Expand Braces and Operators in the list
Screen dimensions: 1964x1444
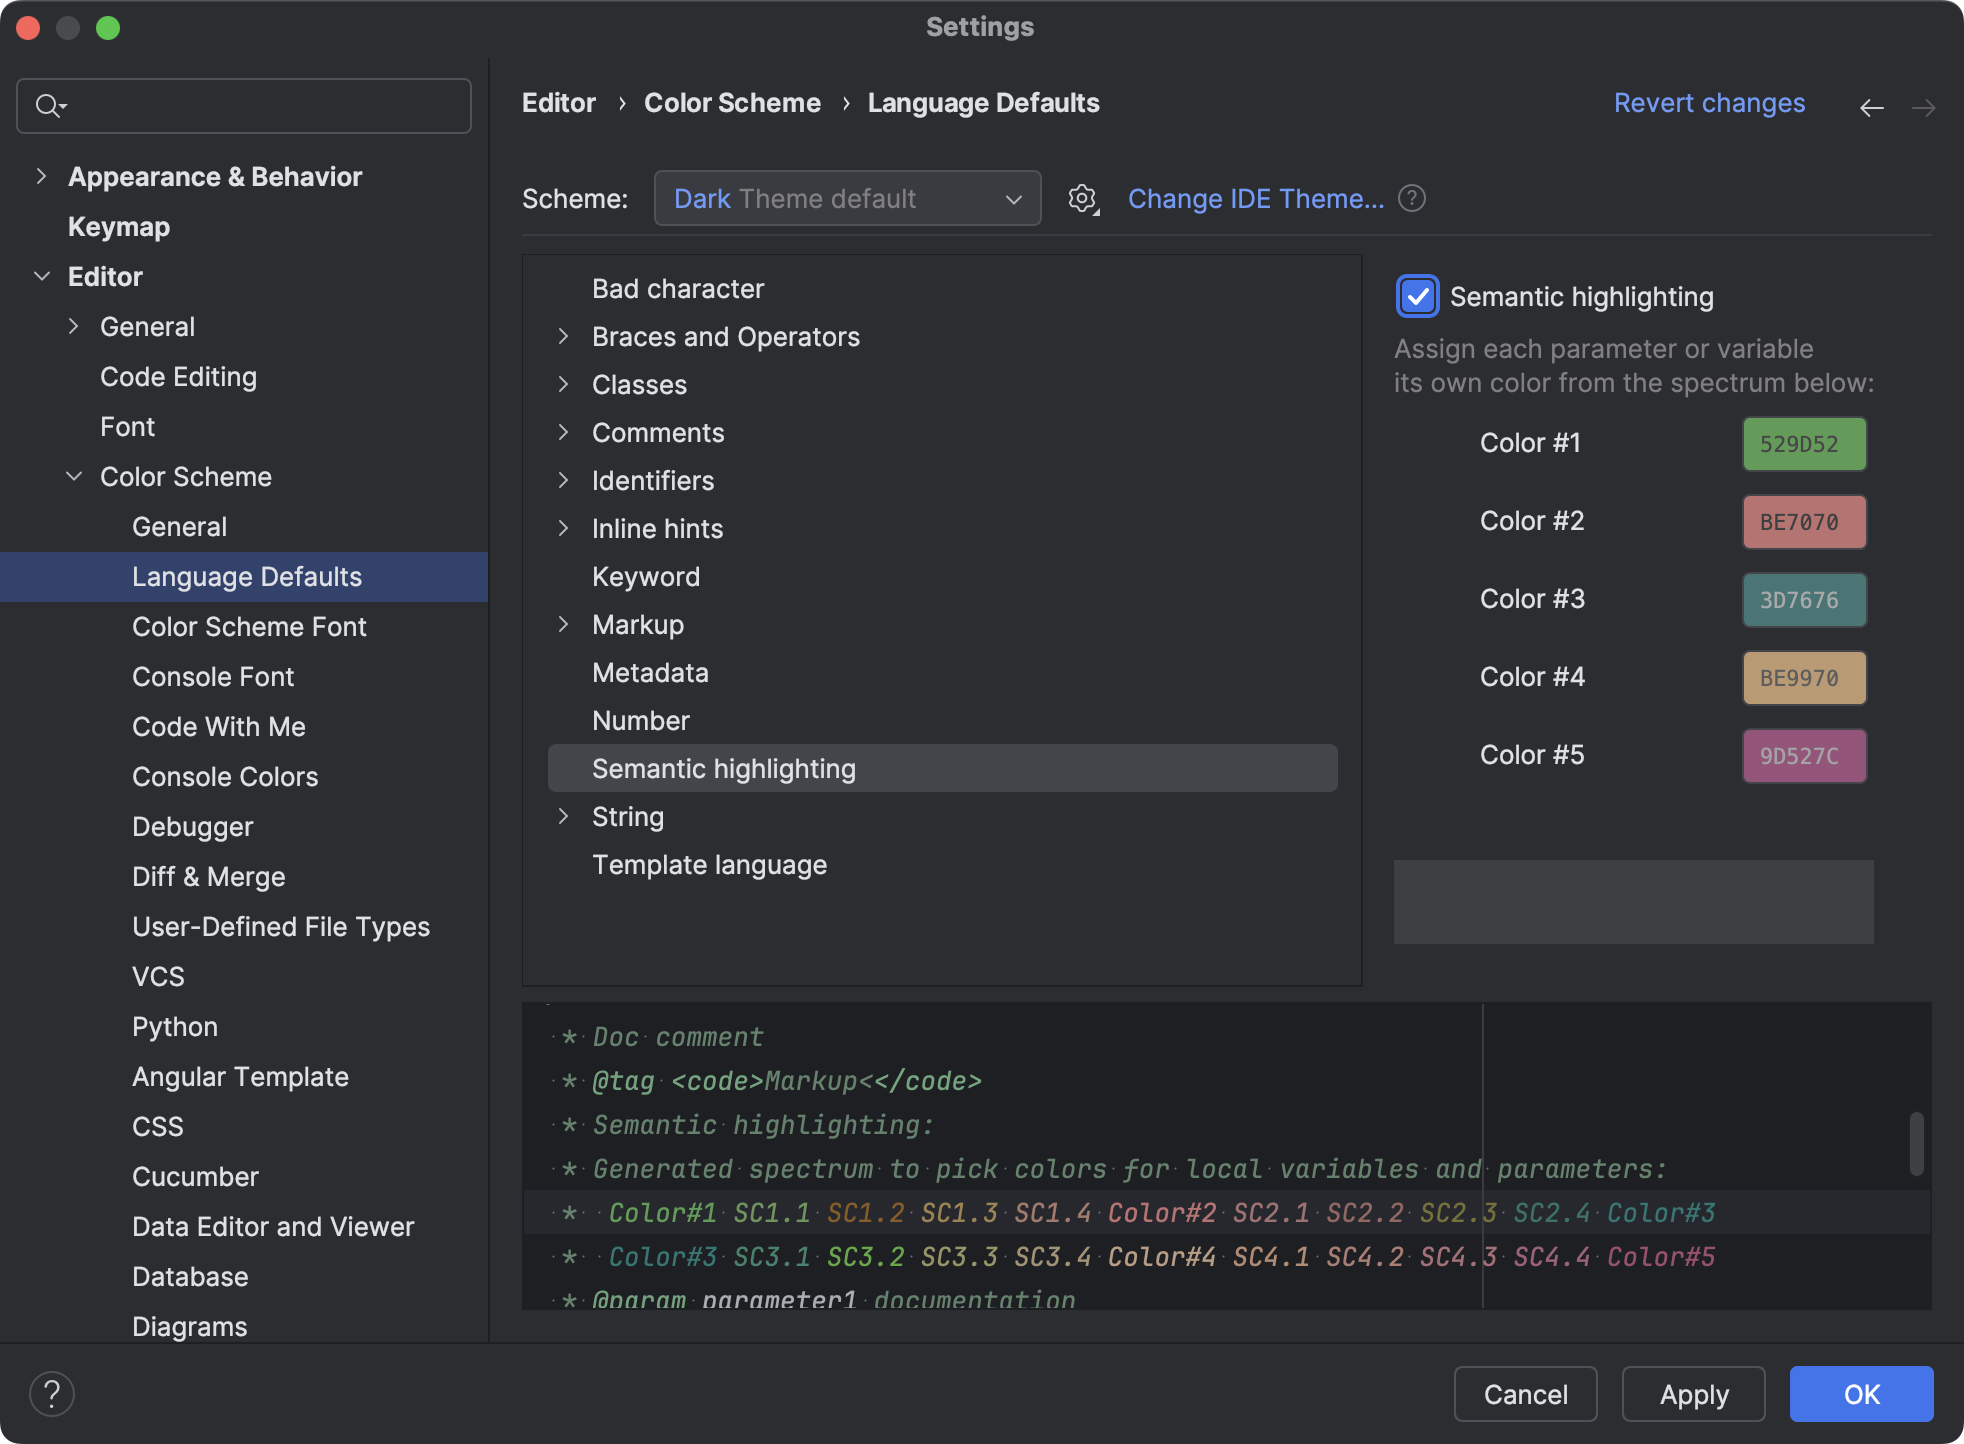pyautogui.click(x=565, y=336)
